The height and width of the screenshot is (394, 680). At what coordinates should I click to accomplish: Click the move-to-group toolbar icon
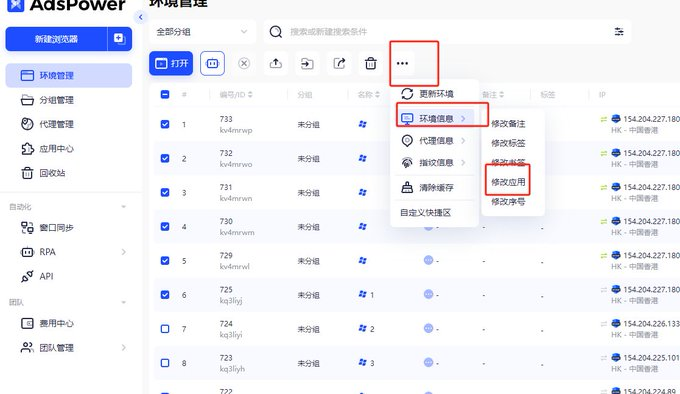click(x=307, y=64)
